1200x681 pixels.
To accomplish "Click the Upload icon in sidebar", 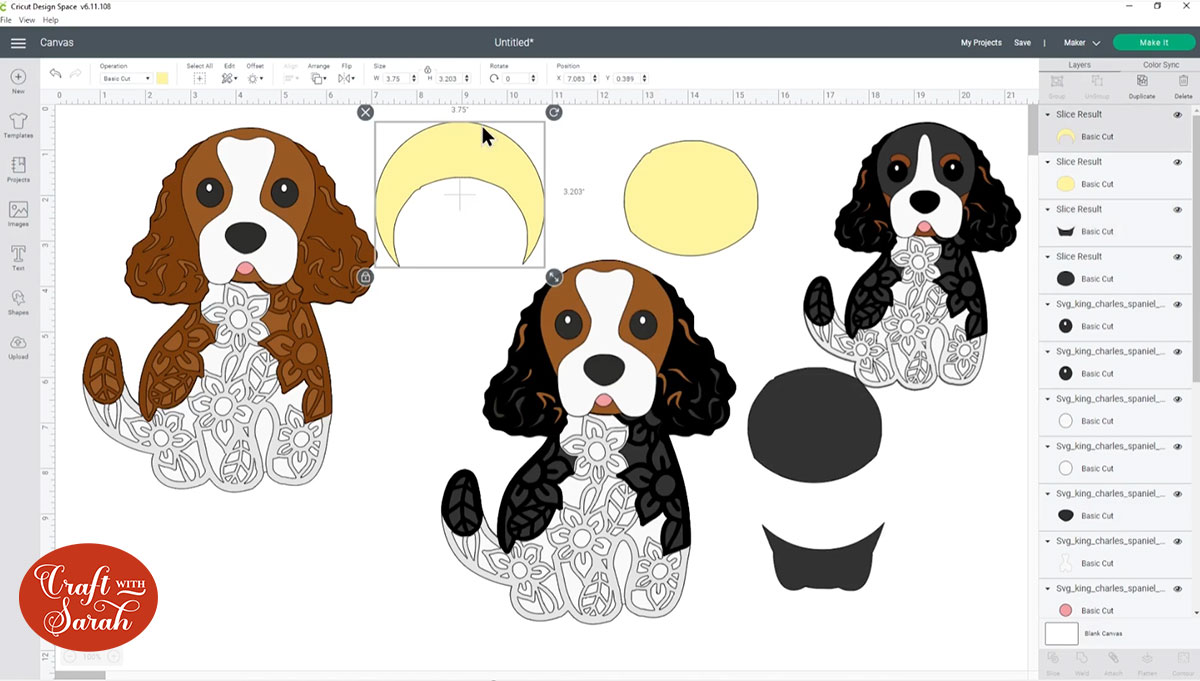I will pos(18,345).
